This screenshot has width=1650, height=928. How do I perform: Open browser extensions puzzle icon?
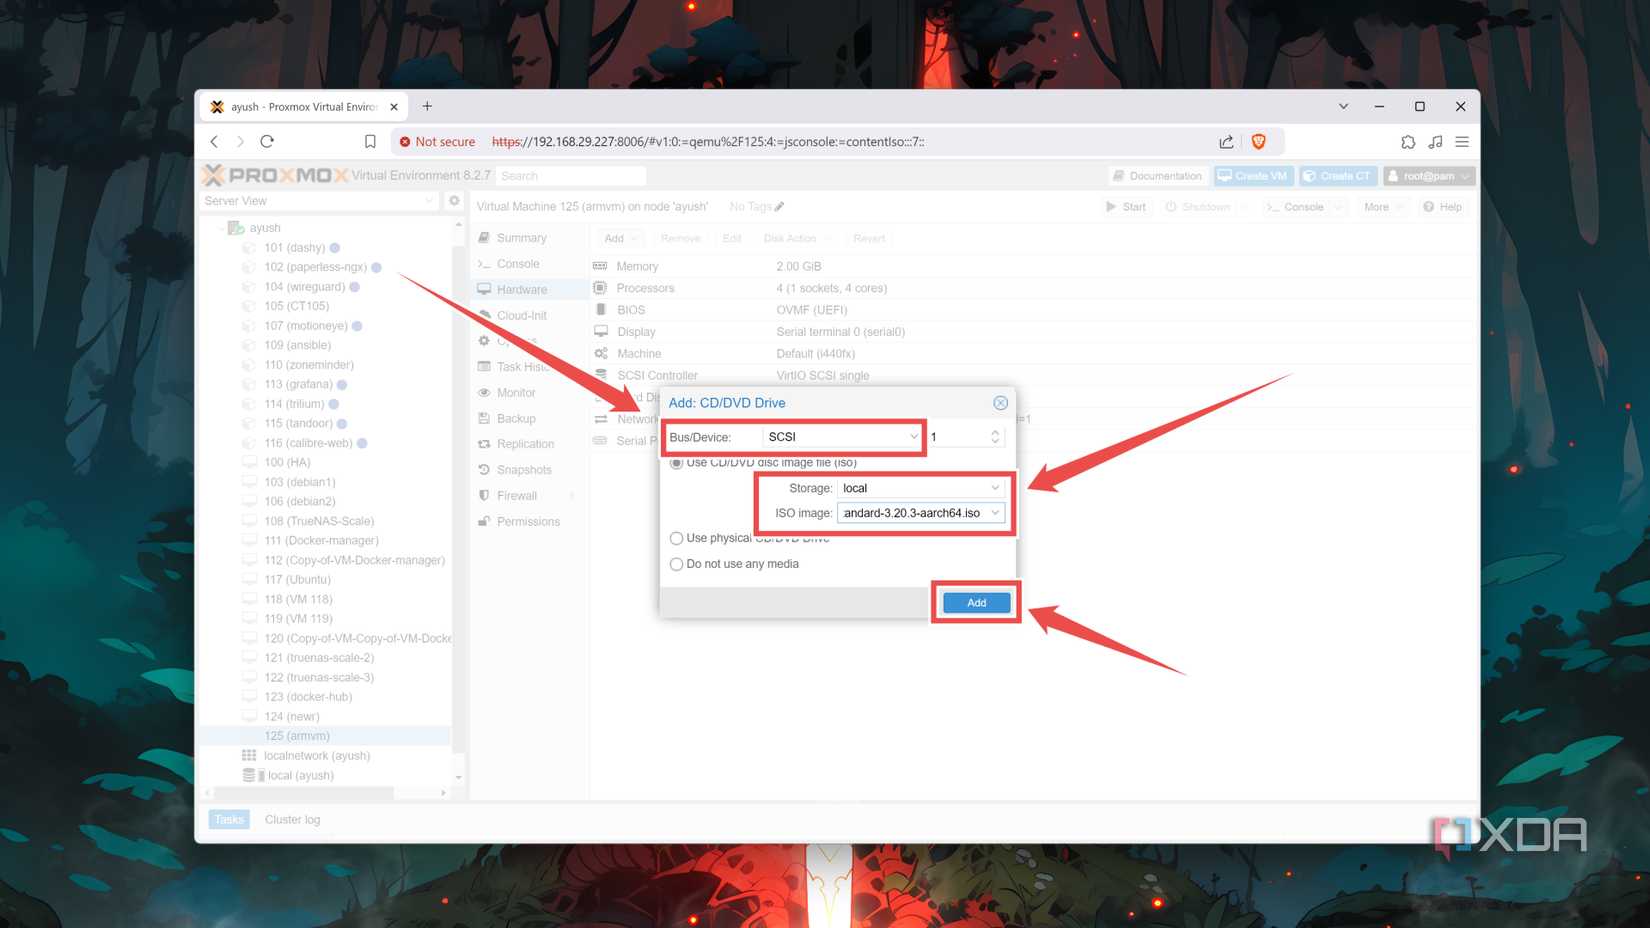click(1408, 142)
